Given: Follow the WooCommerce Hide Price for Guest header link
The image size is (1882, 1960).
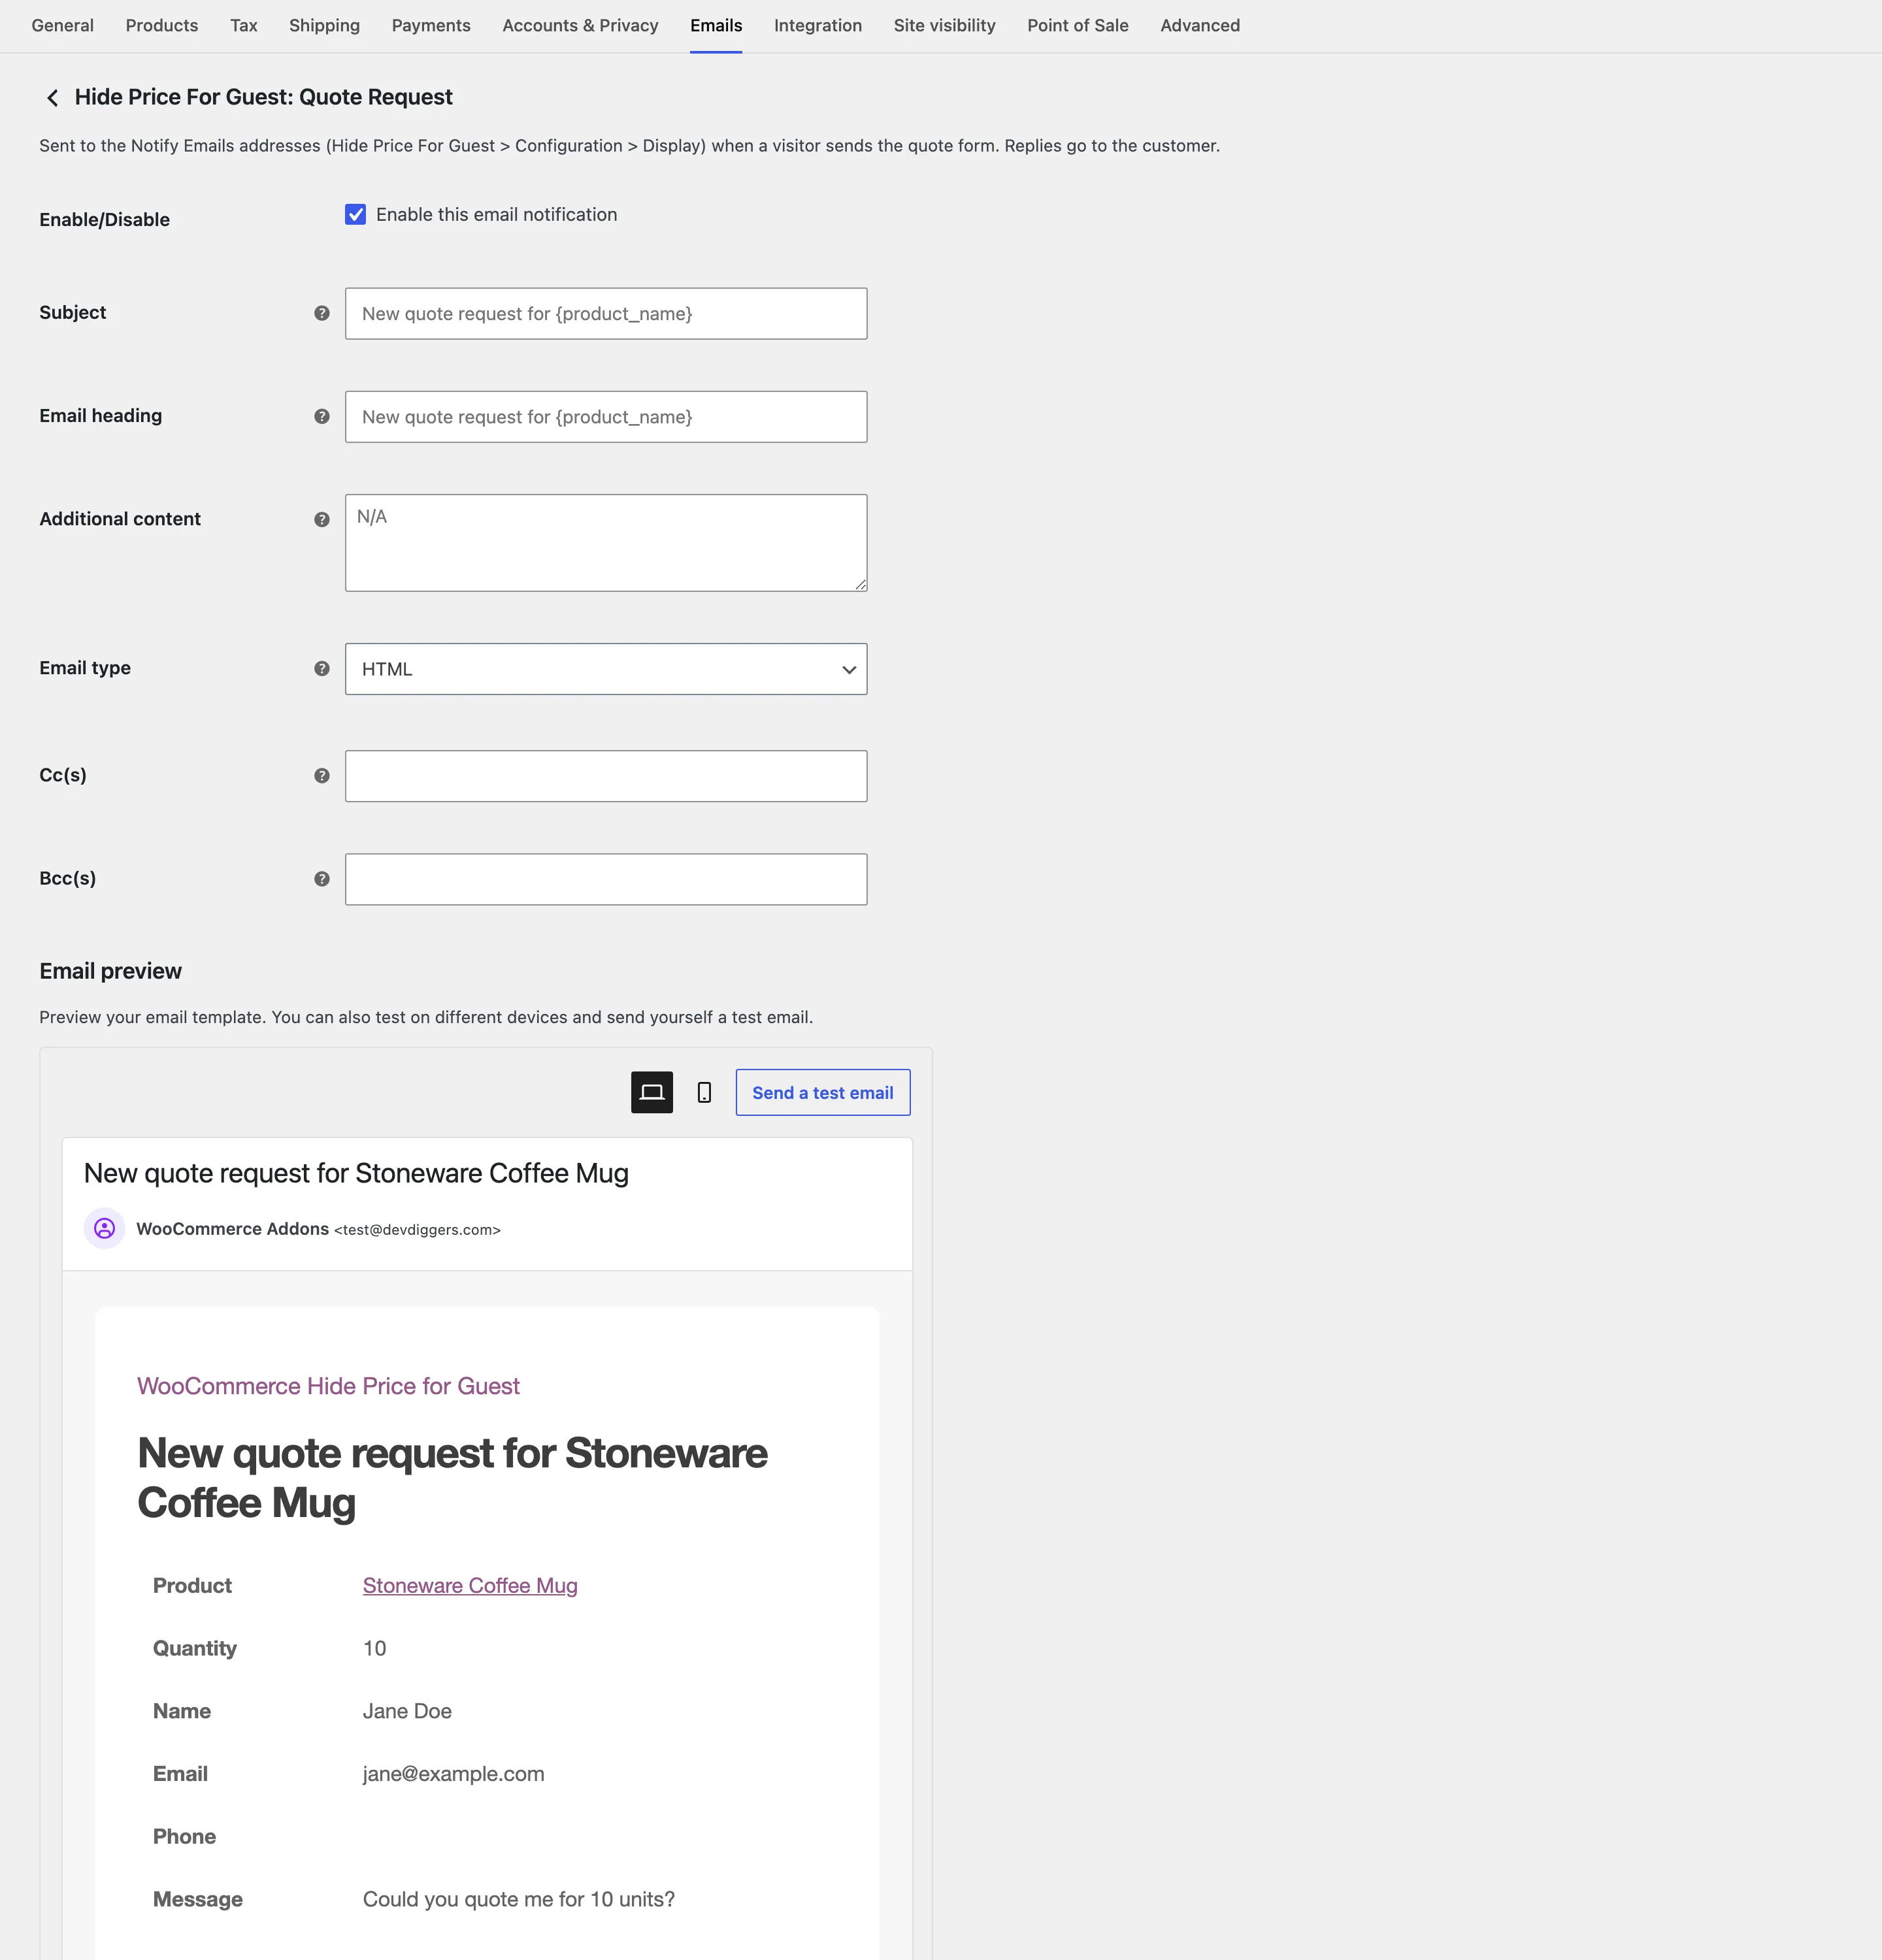Looking at the screenshot, I should point(328,1385).
